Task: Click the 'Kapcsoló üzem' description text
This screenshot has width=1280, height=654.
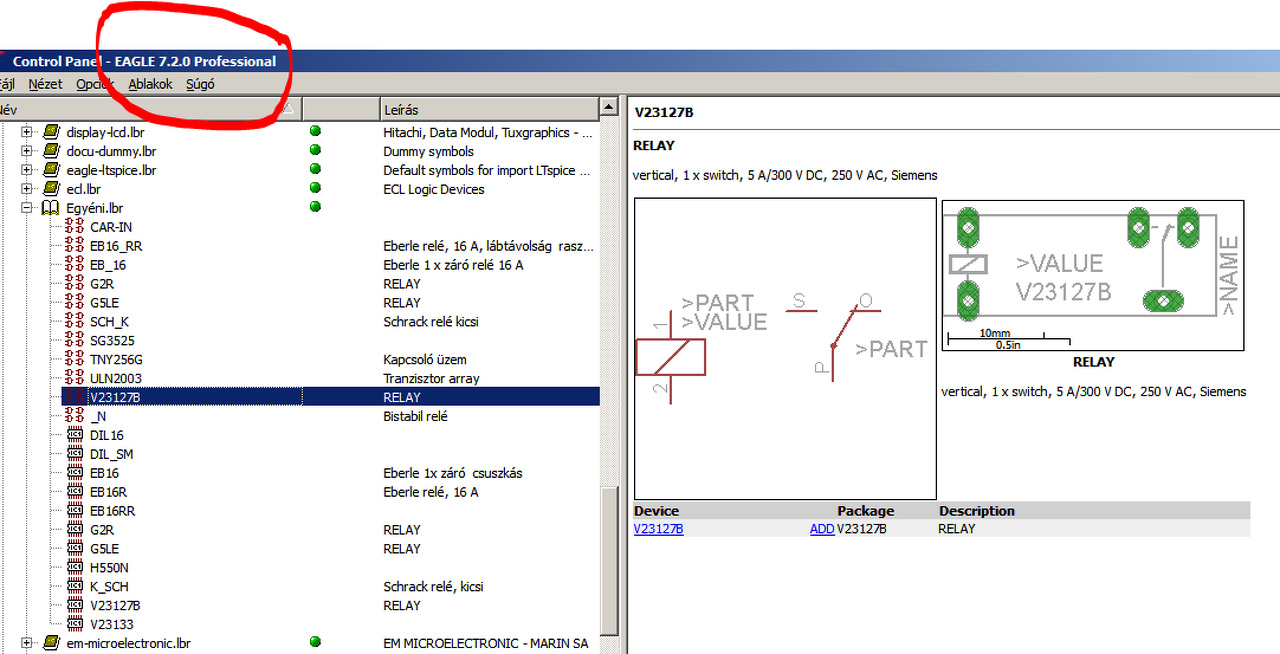Action: click(x=425, y=360)
